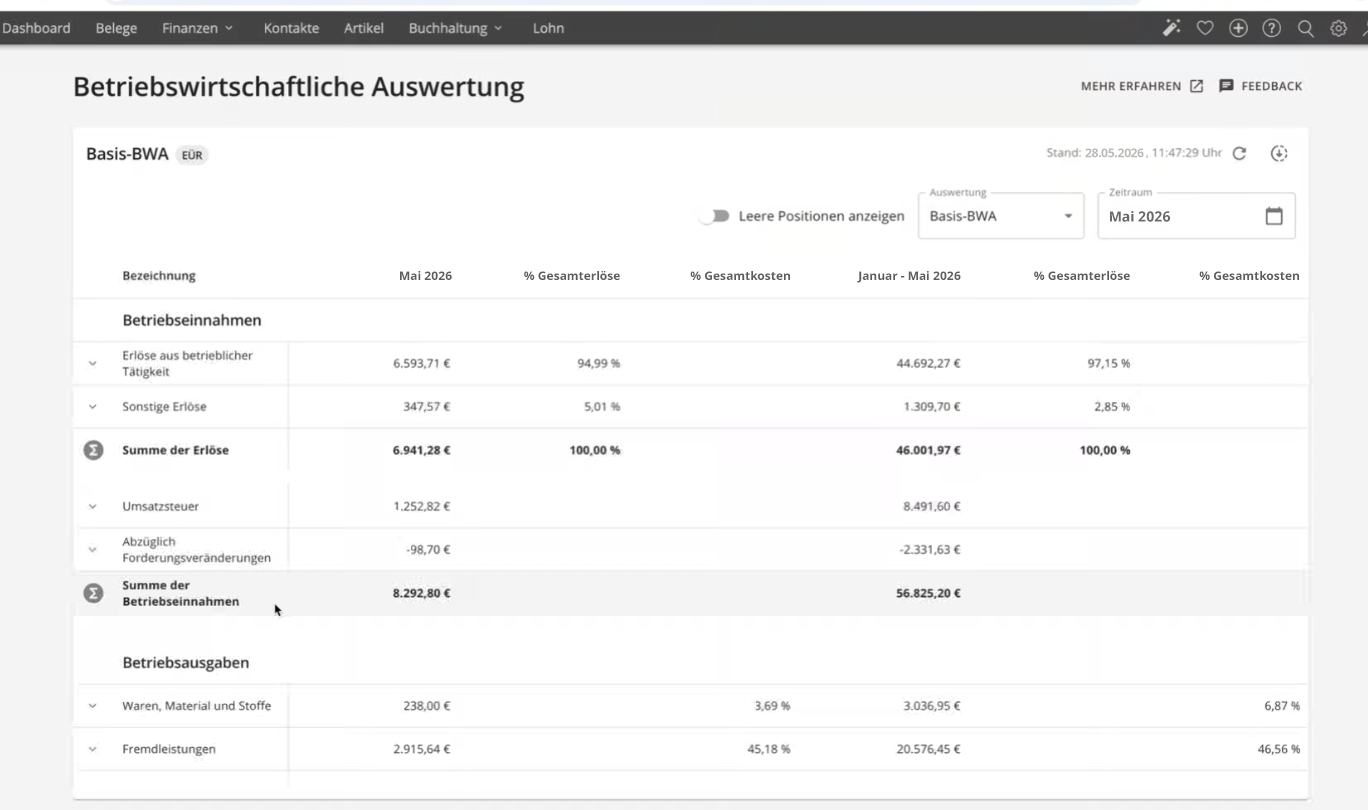Click the download export icon
This screenshot has height=810, width=1368.
(1279, 154)
